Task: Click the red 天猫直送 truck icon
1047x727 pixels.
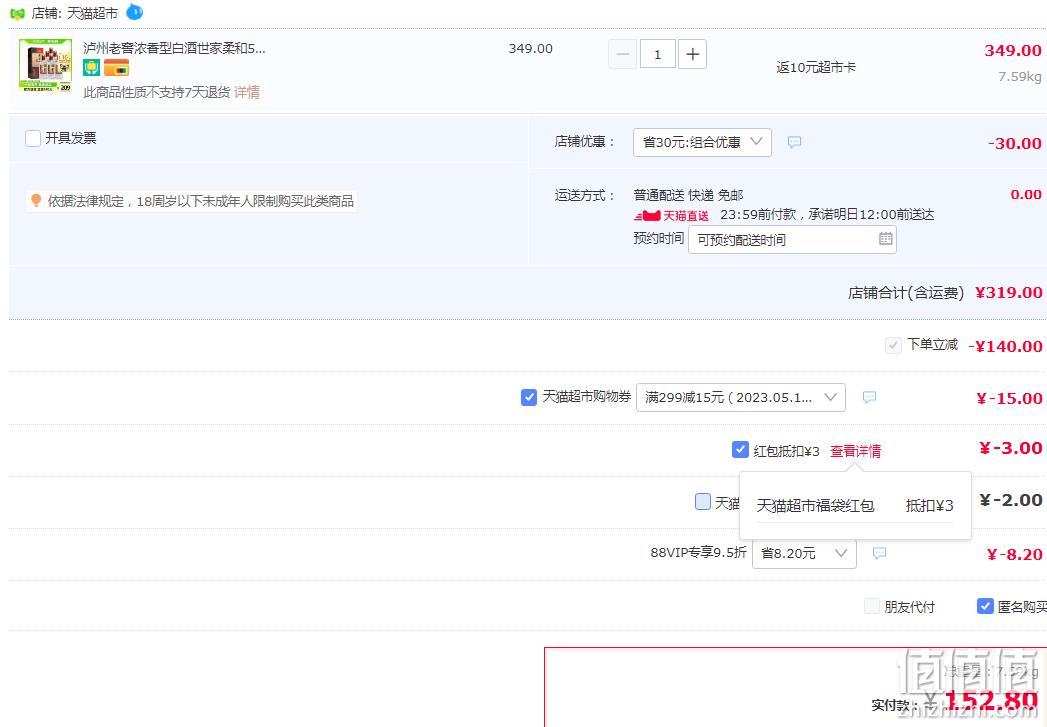Action: click(x=647, y=216)
